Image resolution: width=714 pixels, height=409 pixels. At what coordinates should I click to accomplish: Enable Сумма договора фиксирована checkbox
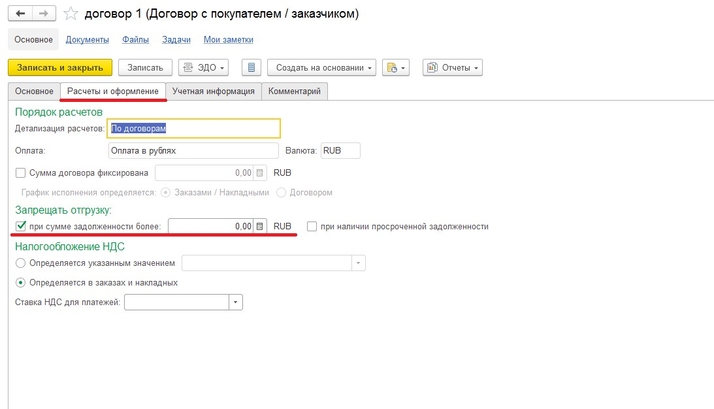21,172
